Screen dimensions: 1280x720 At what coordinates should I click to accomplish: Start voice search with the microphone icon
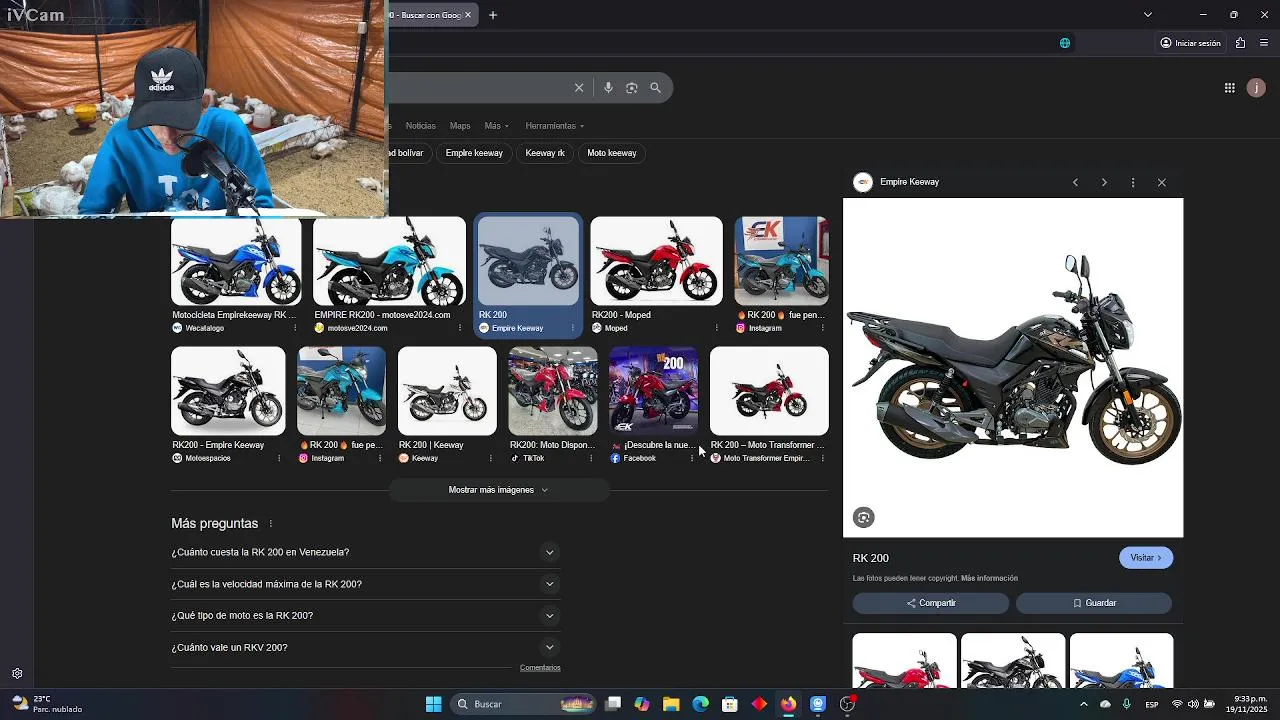(x=608, y=88)
